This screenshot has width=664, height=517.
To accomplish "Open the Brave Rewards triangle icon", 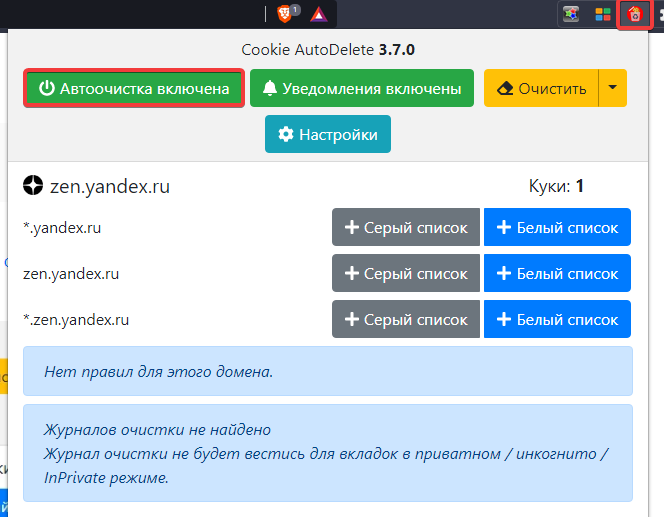I will tap(318, 15).
